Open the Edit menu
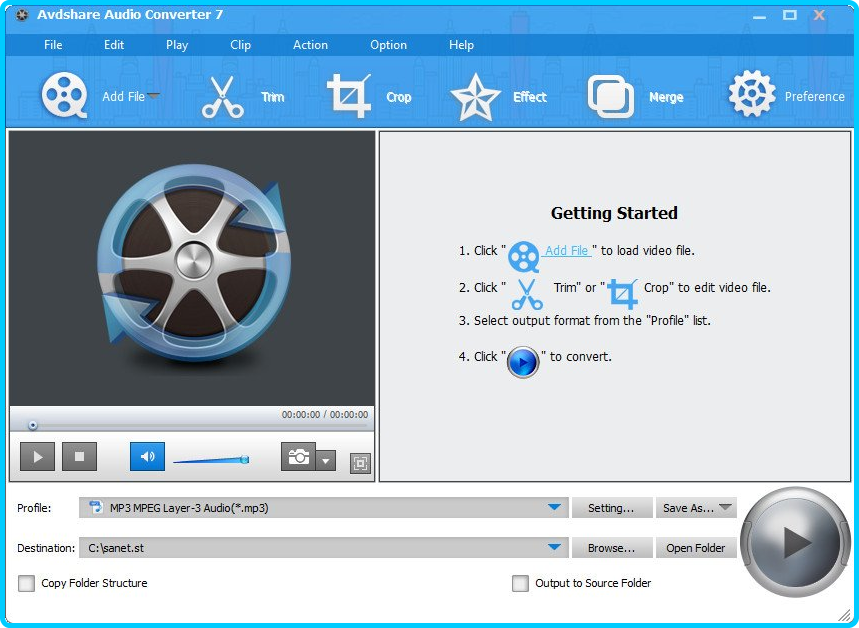Viewport: 859px width, 628px height. (x=114, y=45)
